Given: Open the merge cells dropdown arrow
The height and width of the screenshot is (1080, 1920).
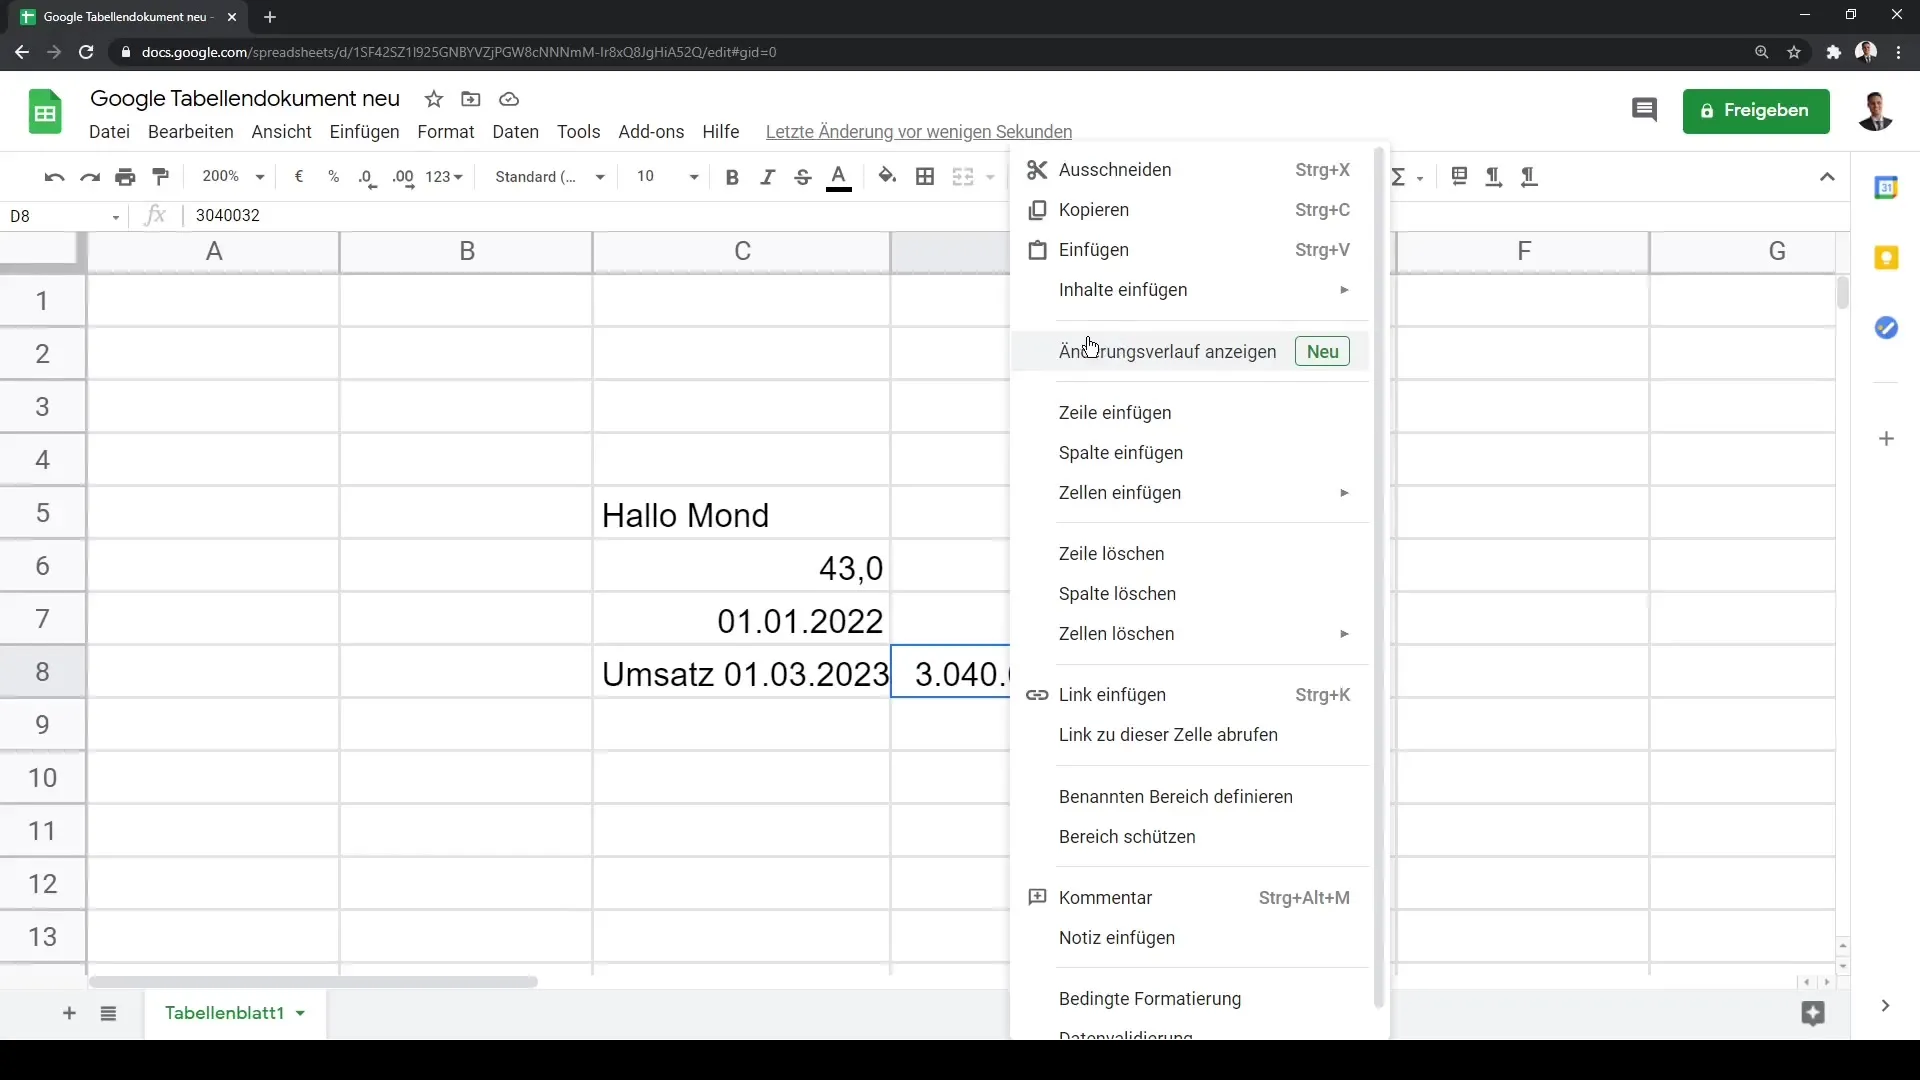Looking at the screenshot, I should coord(990,177).
